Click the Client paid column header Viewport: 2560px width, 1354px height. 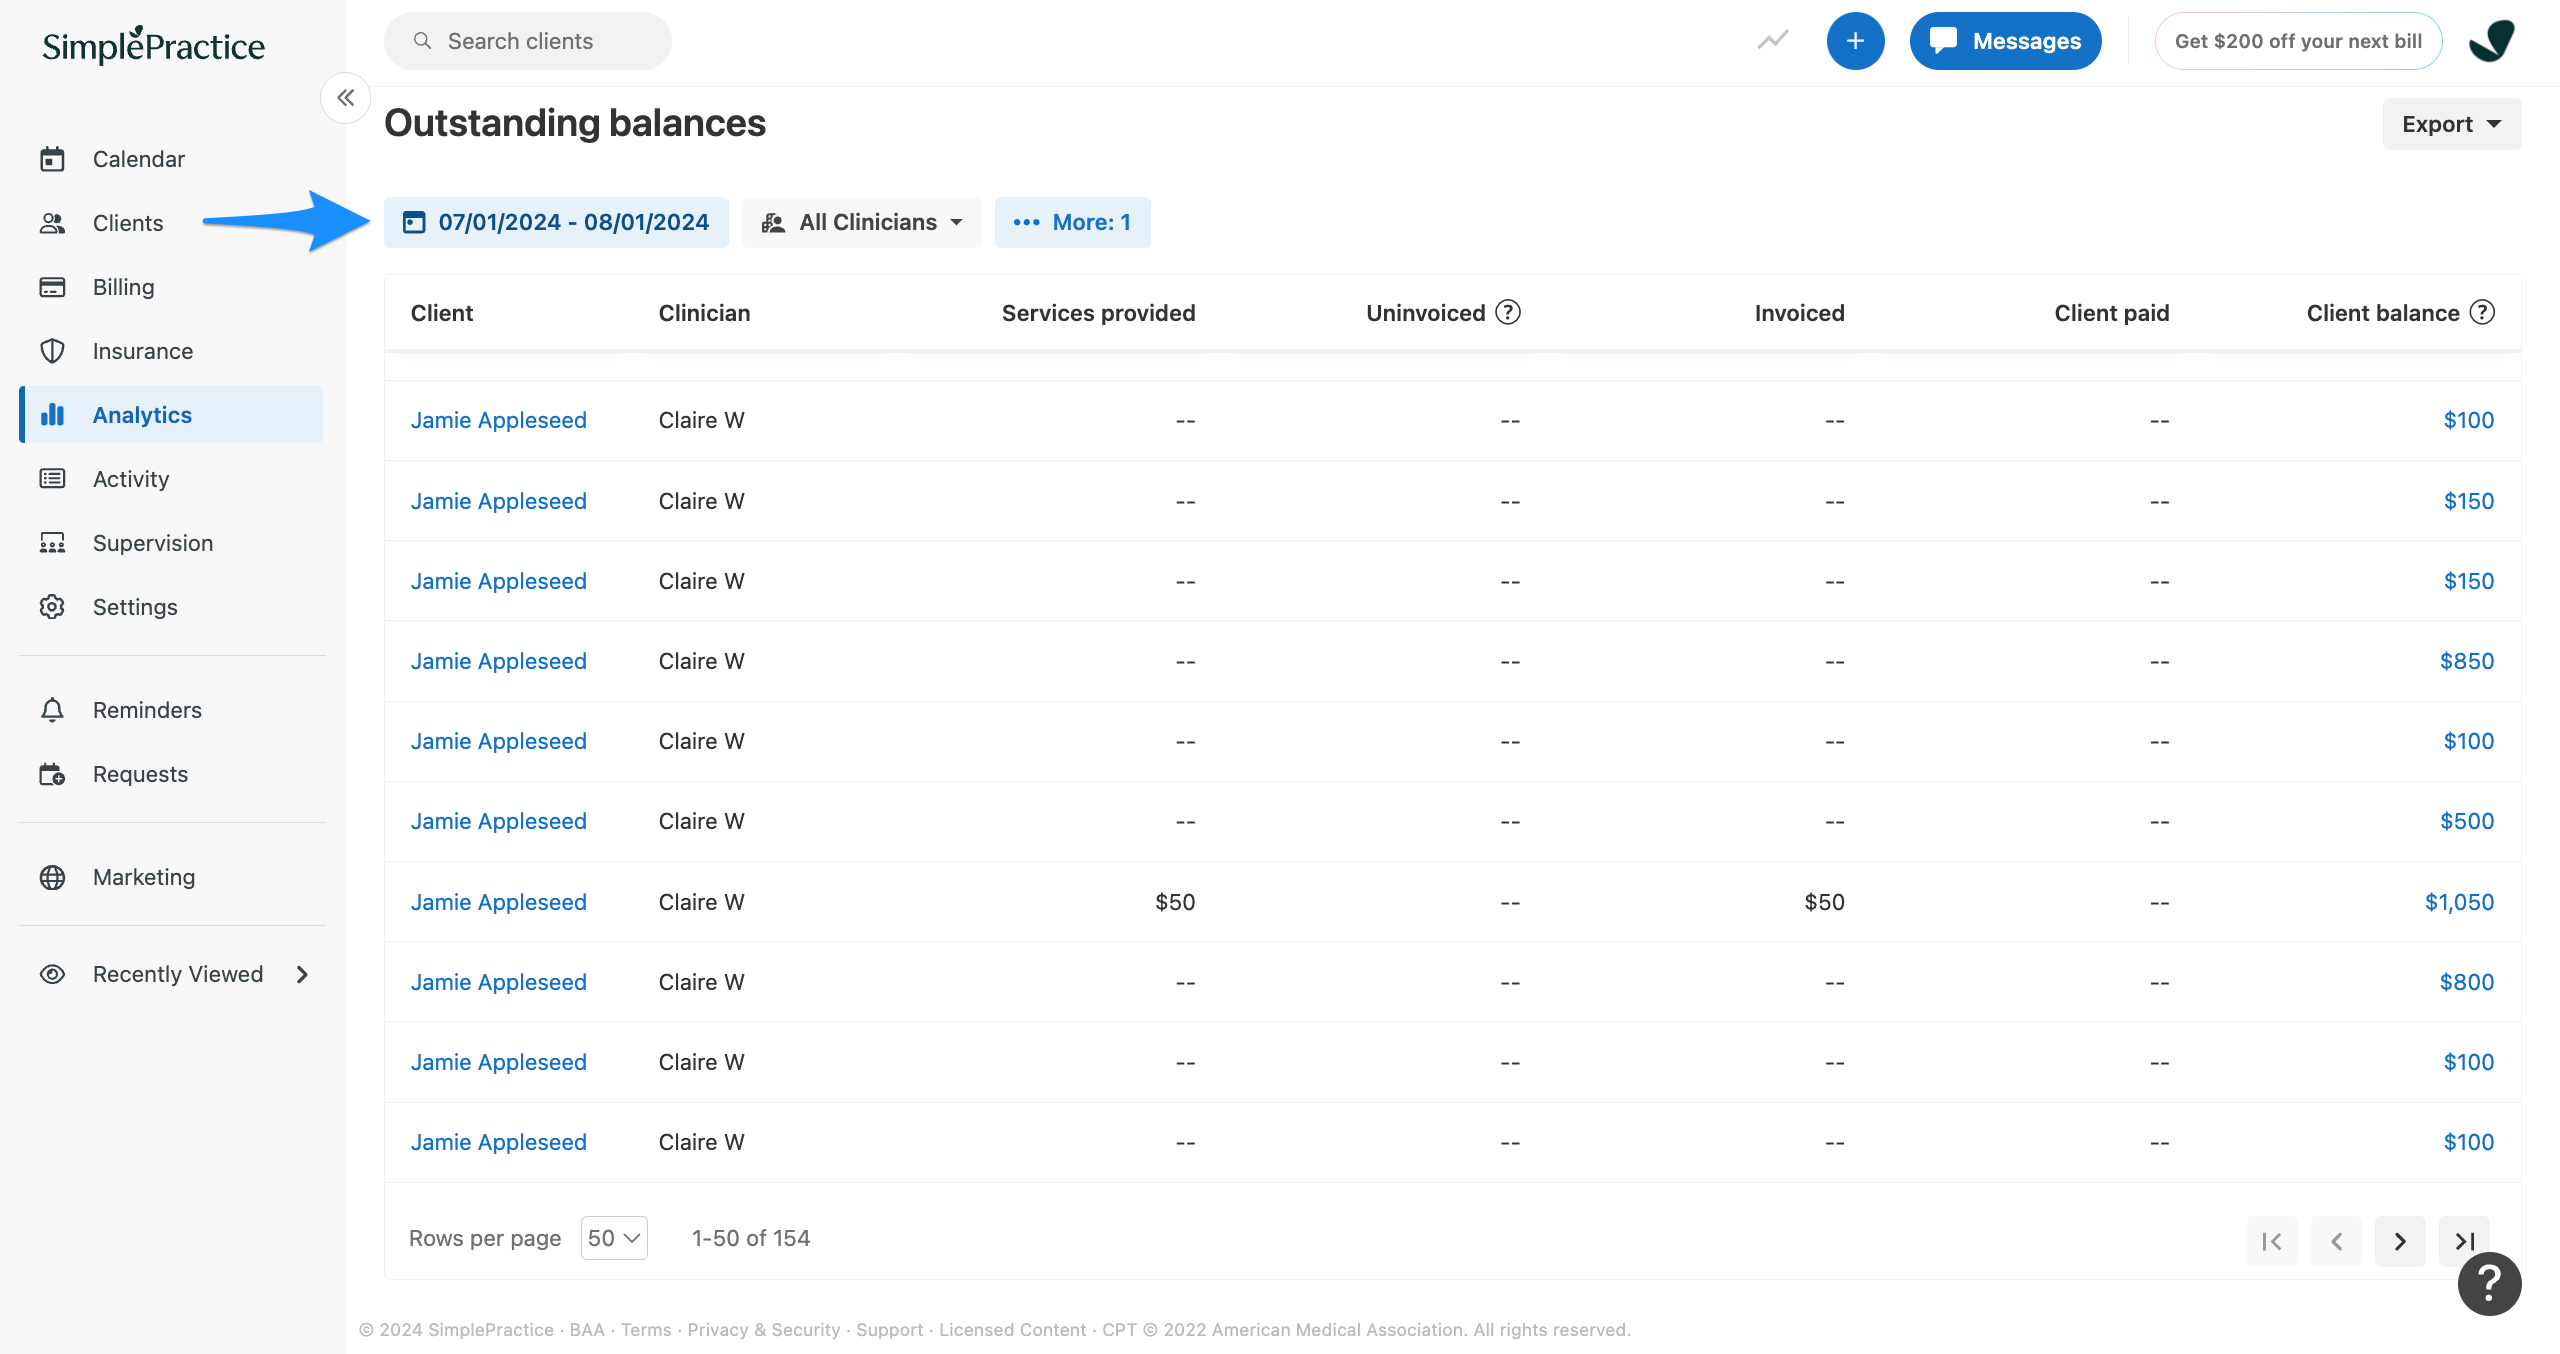2111,313
